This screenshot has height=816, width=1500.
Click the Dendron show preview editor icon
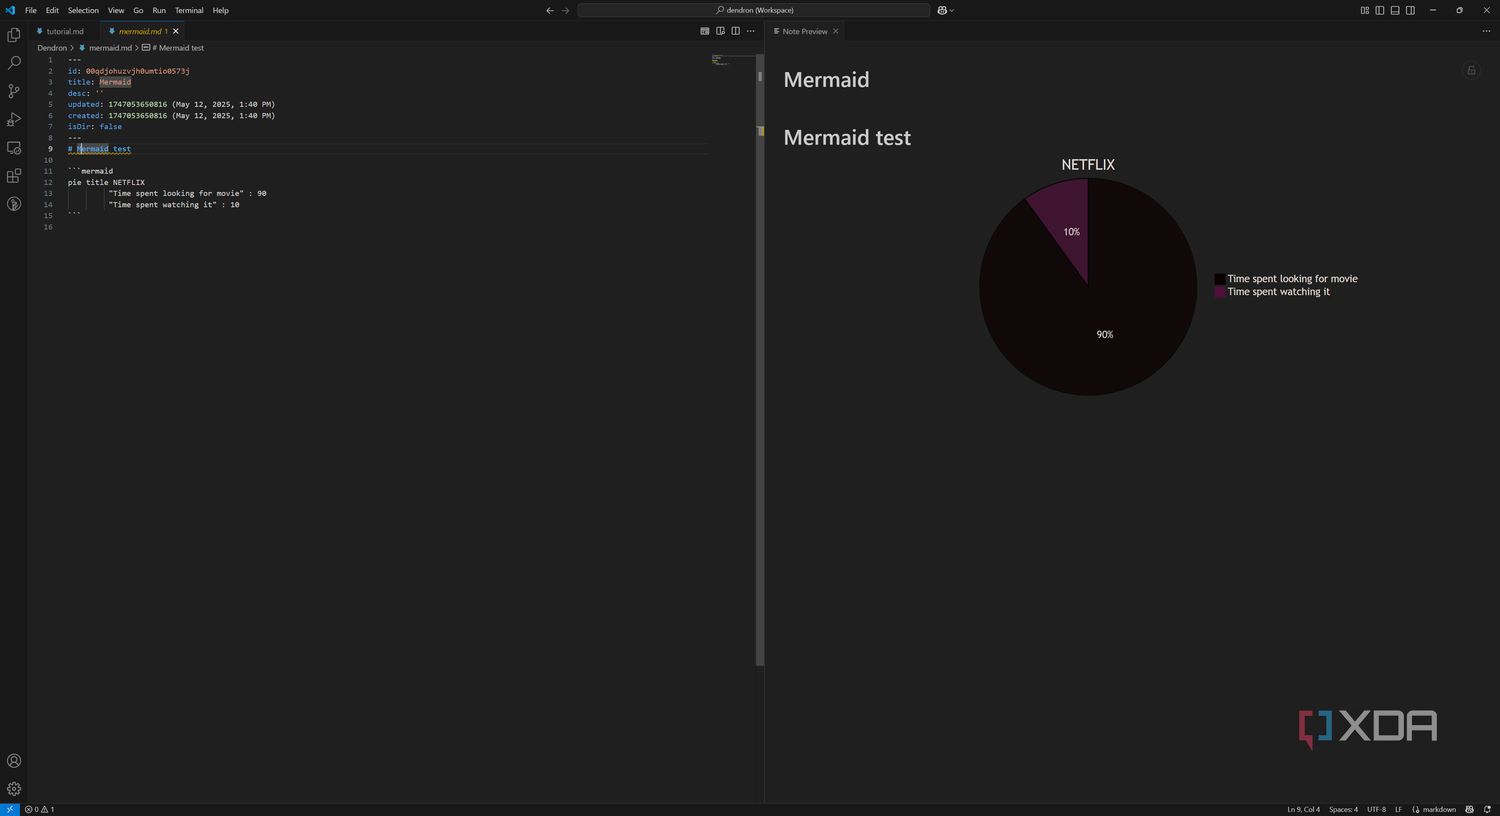(705, 31)
